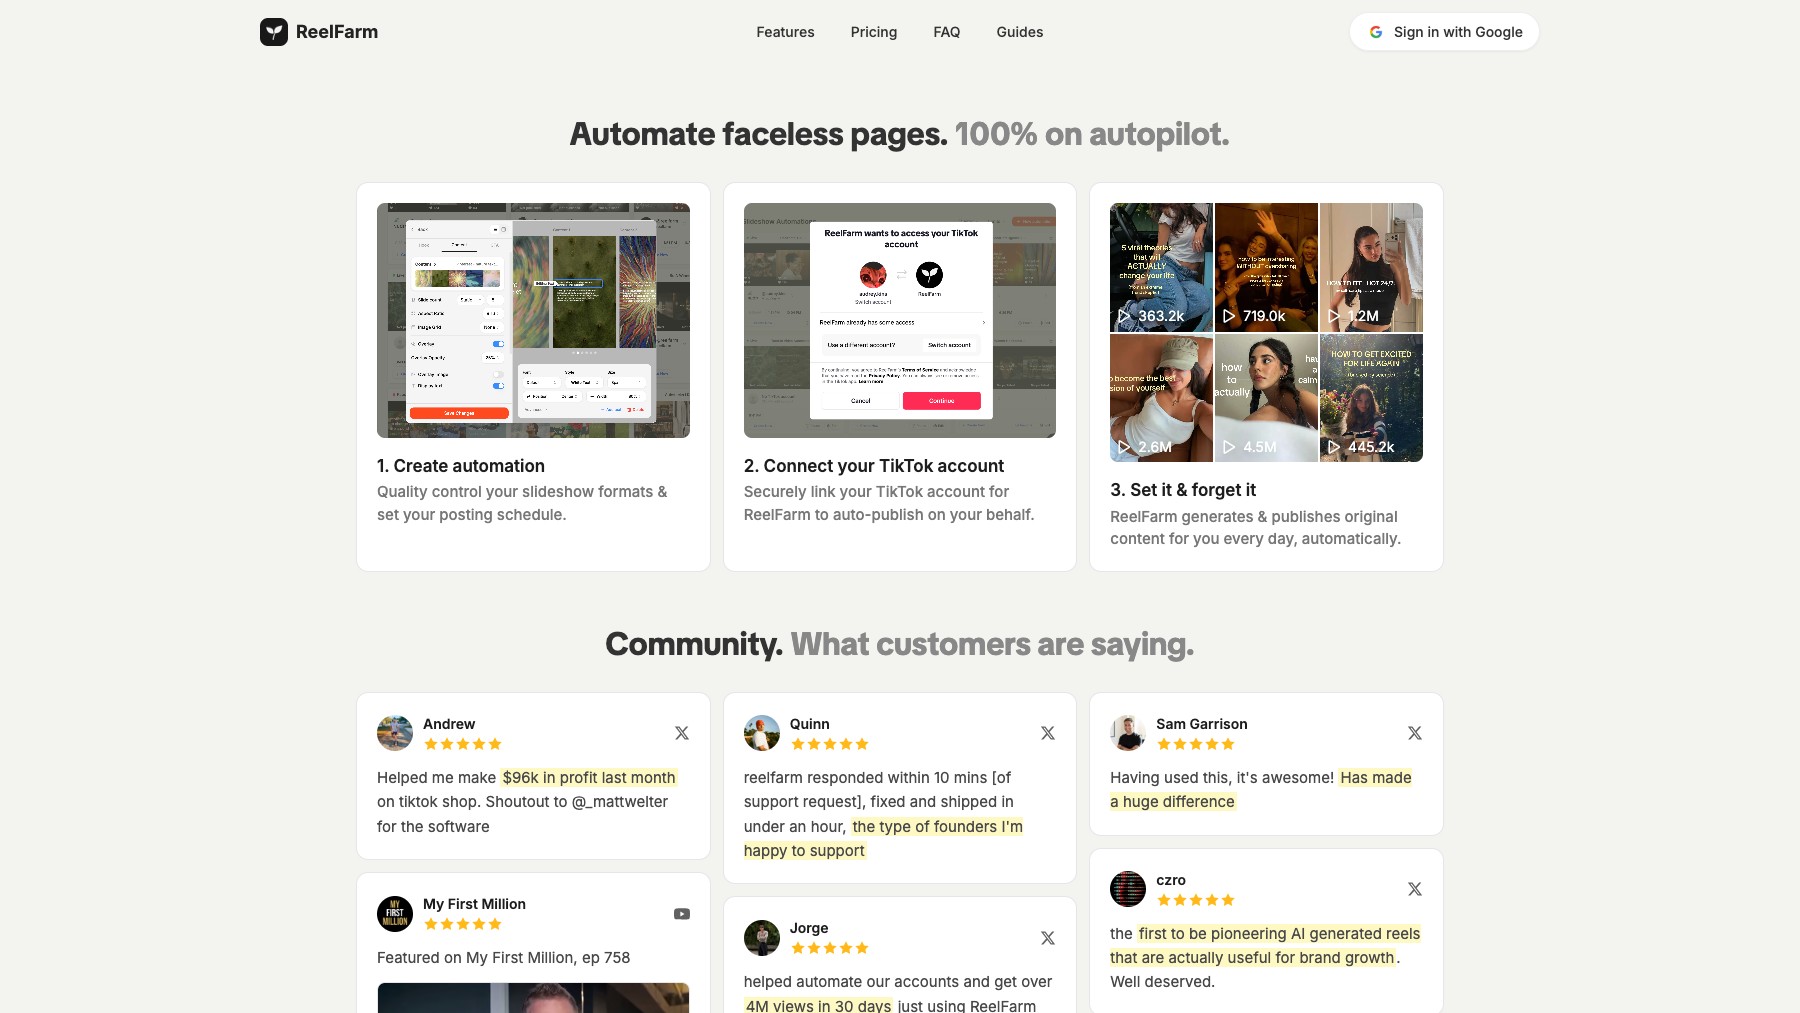The width and height of the screenshot is (1800, 1013).
Task: Open X icon on Sam Garrison's review
Action: (x=1415, y=733)
